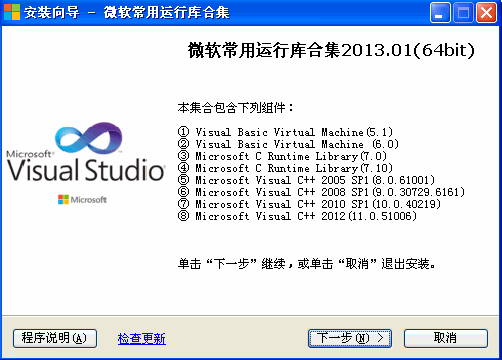Select the Visual Basic Virtual Machine(5.1) line
This screenshot has height=360, width=502.
click(x=285, y=132)
